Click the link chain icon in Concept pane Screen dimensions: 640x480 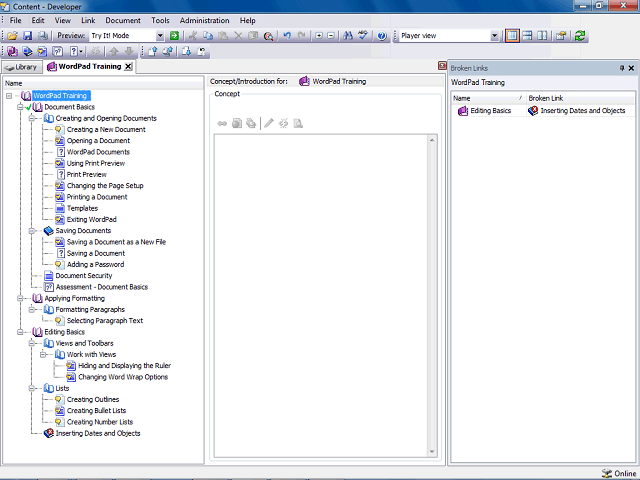pyautogui.click(x=222, y=123)
